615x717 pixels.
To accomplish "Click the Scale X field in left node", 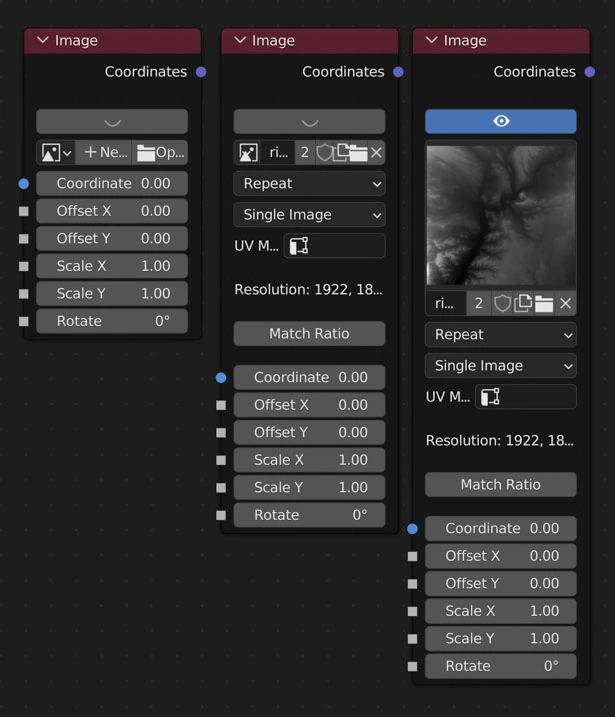I will coord(112,266).
